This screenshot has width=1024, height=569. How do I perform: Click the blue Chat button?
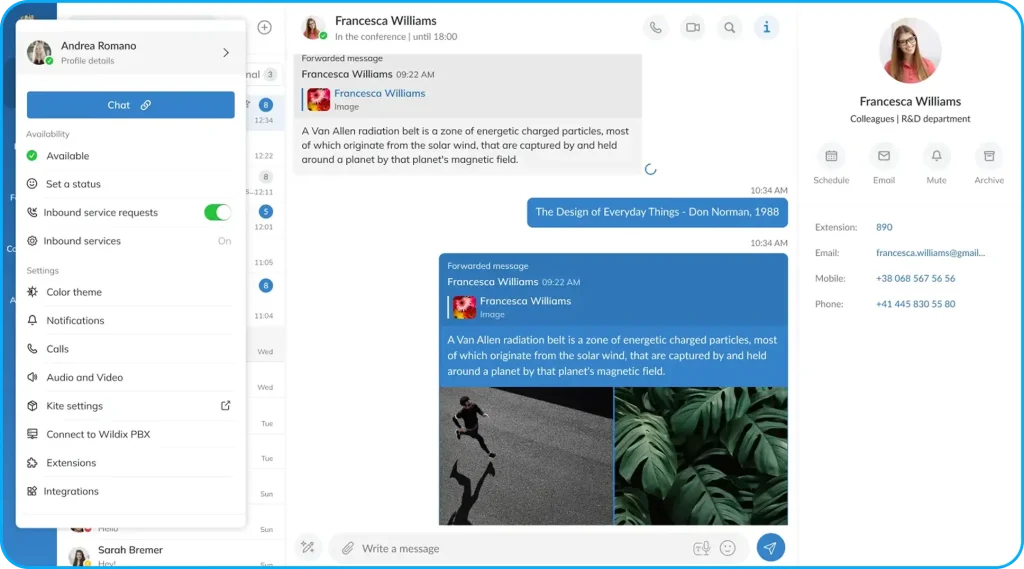(x=130, y=105)
